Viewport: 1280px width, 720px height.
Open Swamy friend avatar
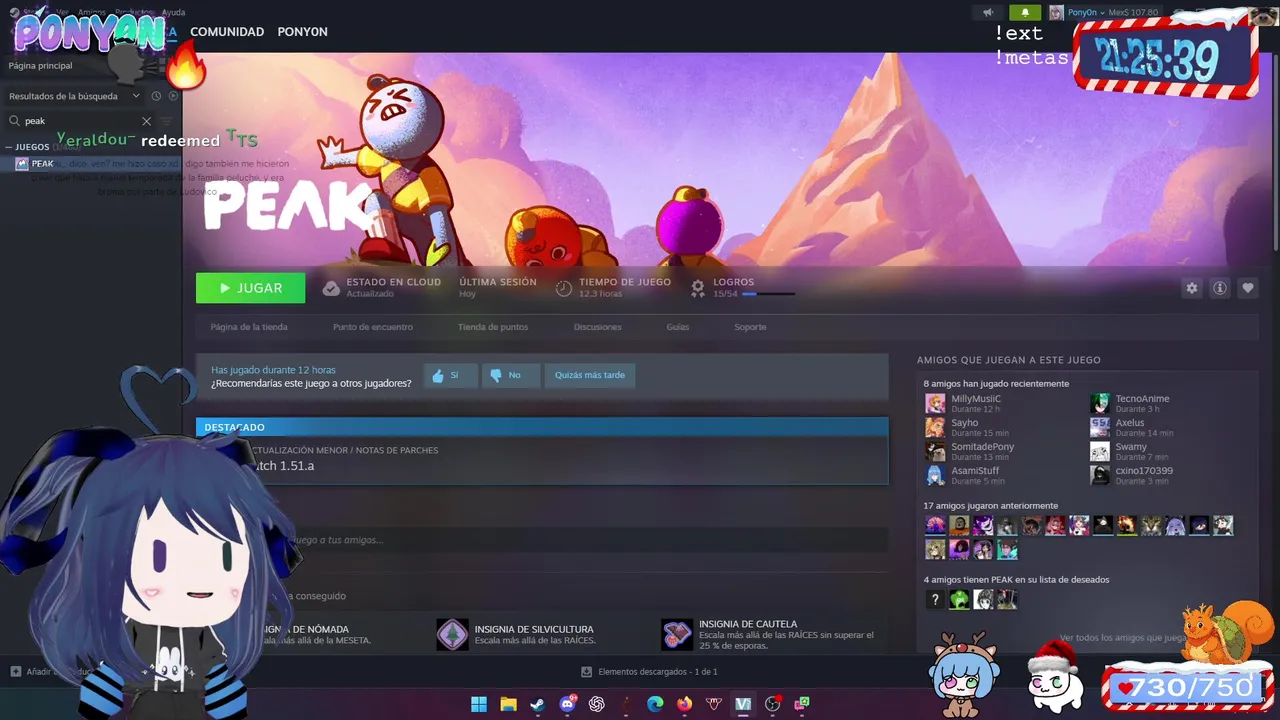[x=1100, y=452]
